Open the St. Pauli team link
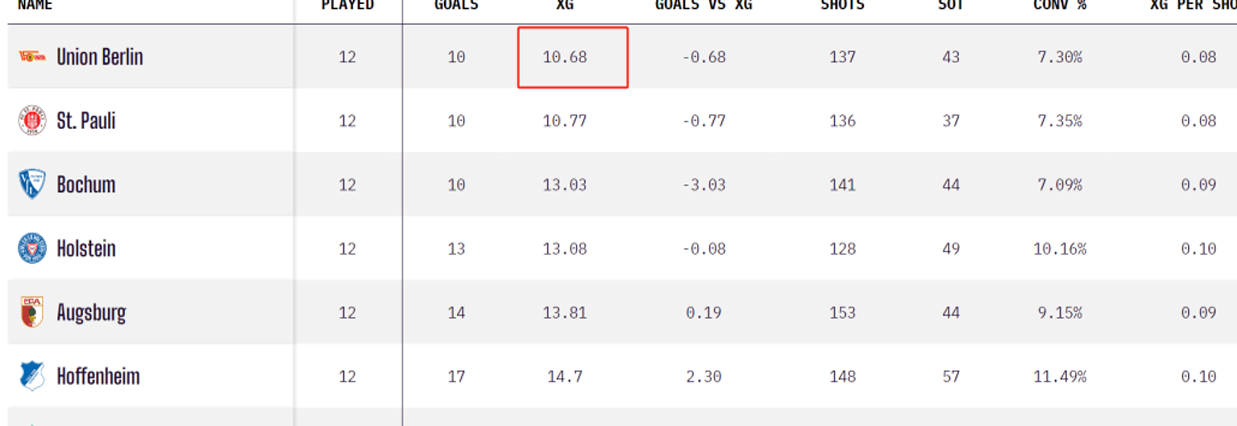 [x=86, y=121]
